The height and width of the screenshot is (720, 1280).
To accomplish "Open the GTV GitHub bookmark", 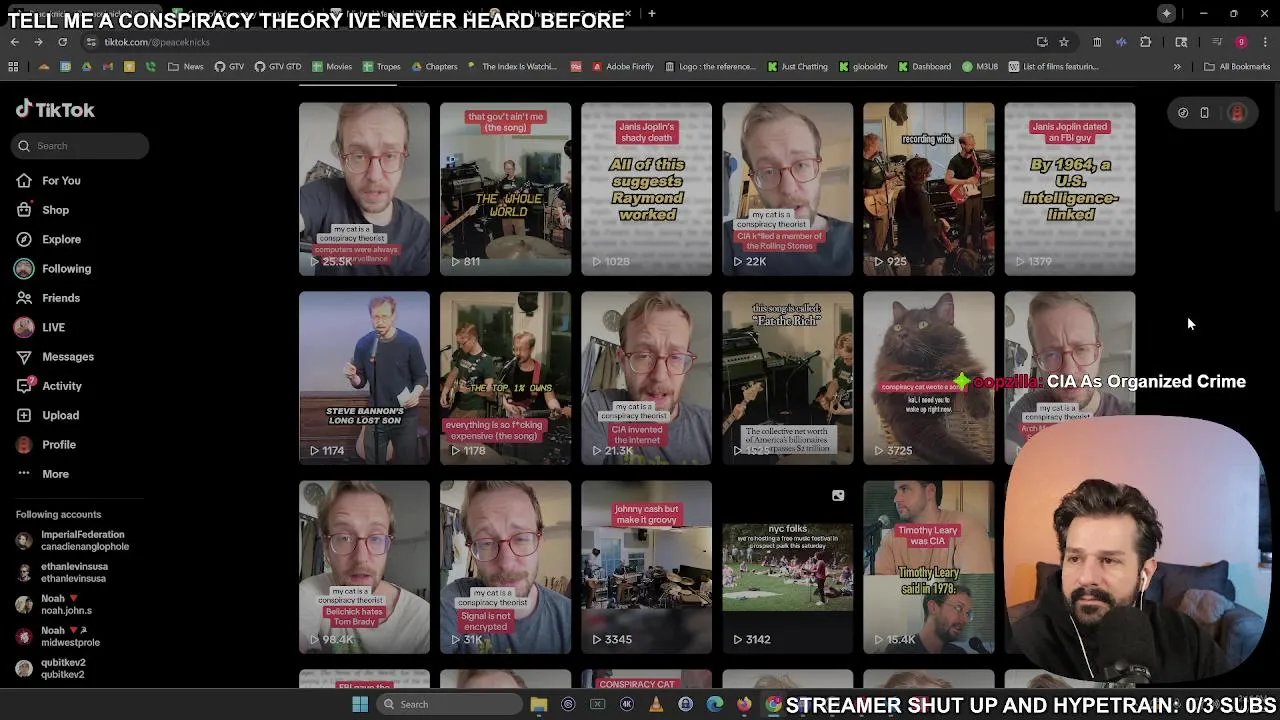I will pos(229,67).
